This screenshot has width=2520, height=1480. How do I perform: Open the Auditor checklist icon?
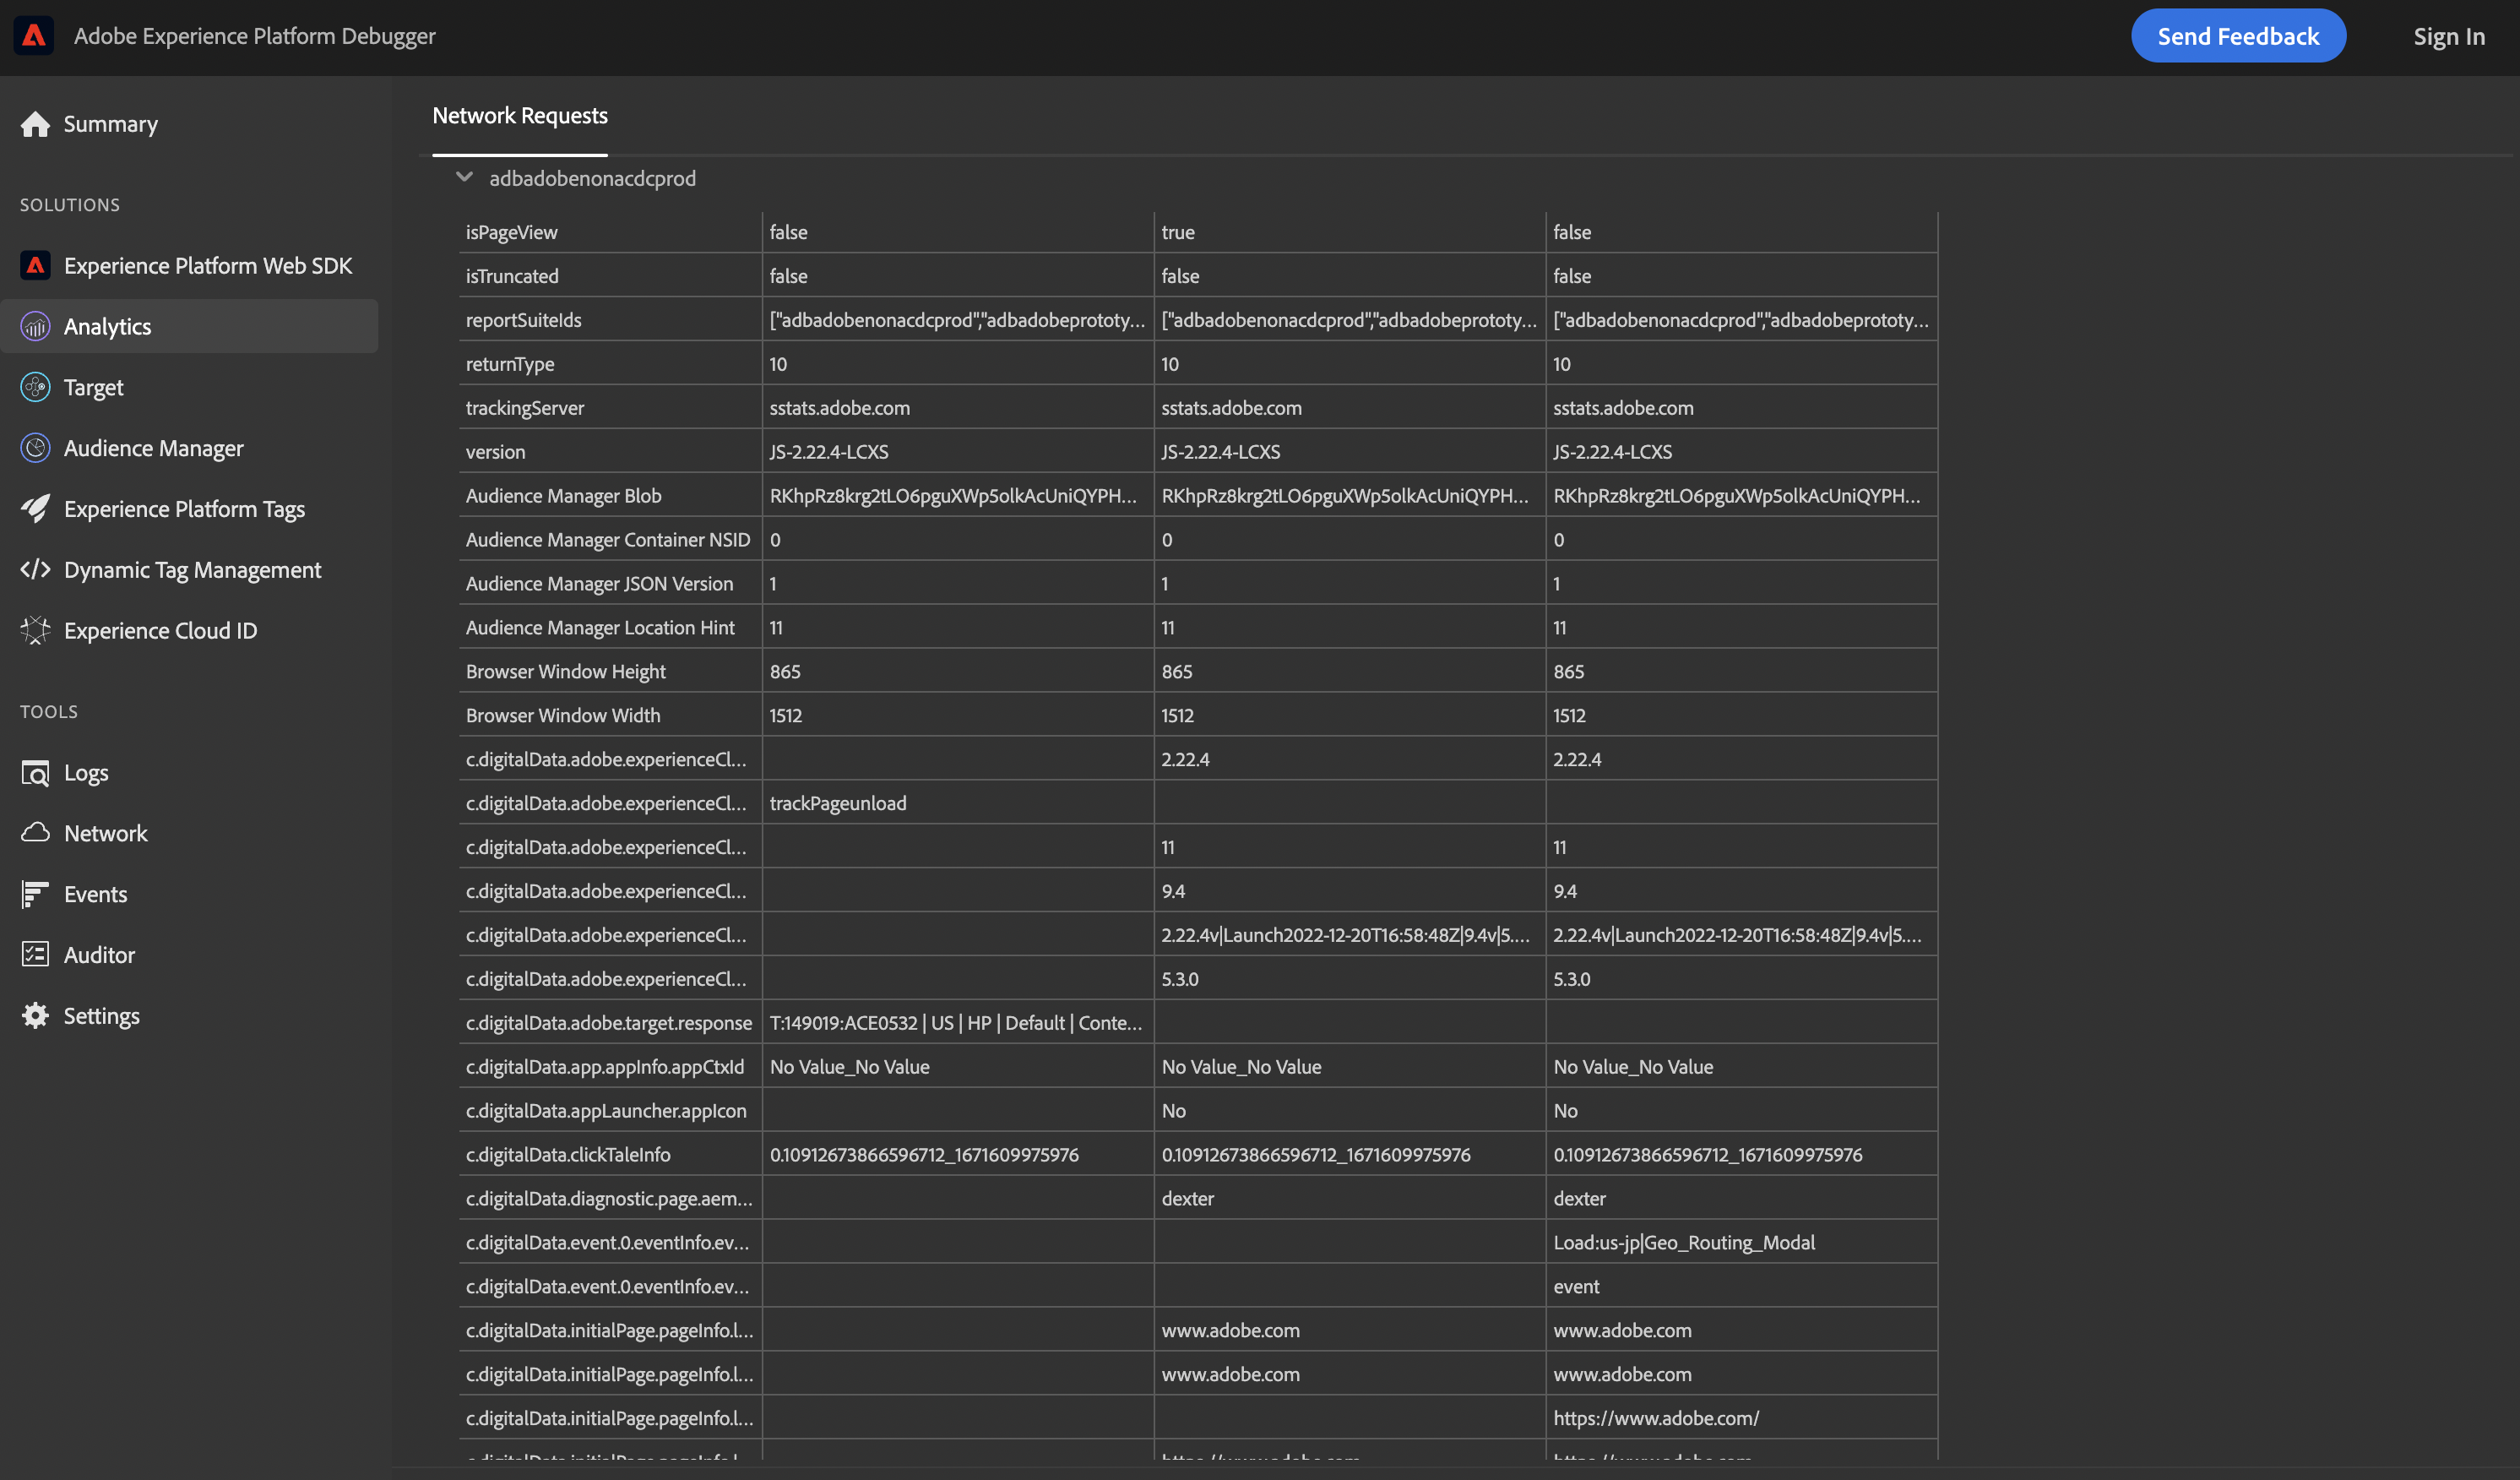point(35,955)
